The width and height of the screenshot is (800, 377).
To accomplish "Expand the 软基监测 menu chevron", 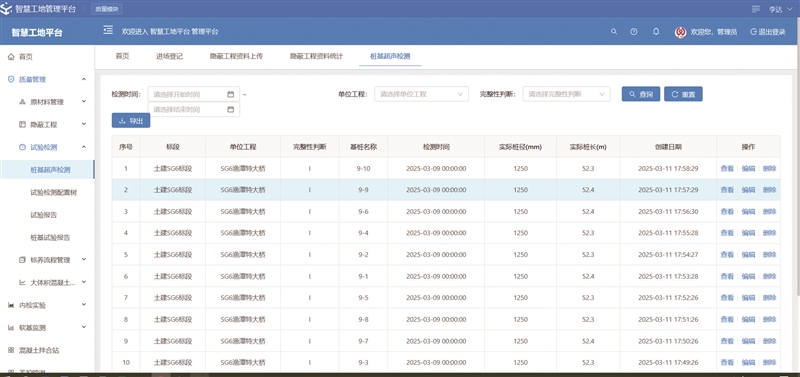I will point(84,328).
